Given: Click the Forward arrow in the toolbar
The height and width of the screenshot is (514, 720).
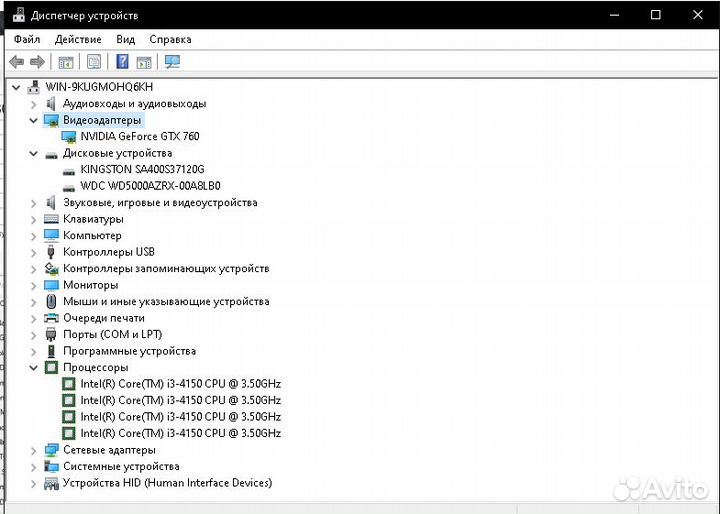Looking at the screenshot, I should tap(37, 62).
